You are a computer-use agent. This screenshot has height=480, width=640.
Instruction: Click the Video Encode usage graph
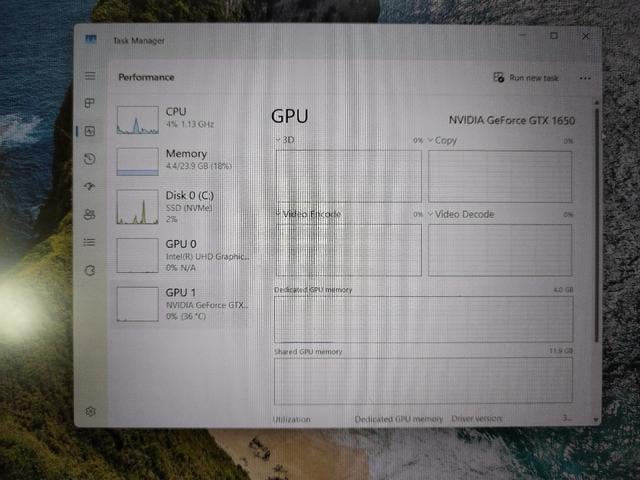(349, 250)
